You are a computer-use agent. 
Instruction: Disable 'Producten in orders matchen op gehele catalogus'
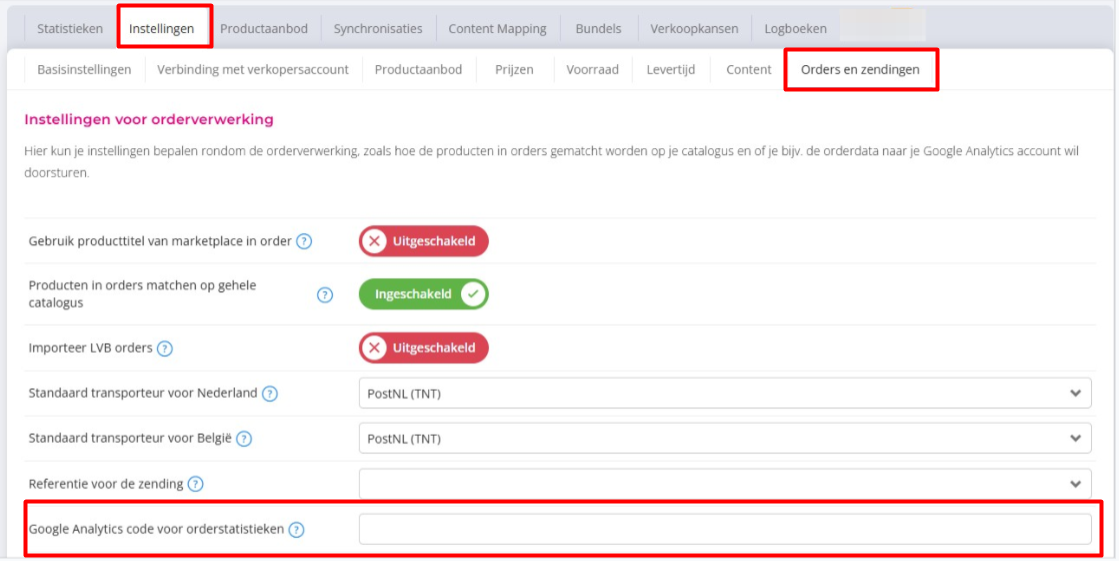423,294
